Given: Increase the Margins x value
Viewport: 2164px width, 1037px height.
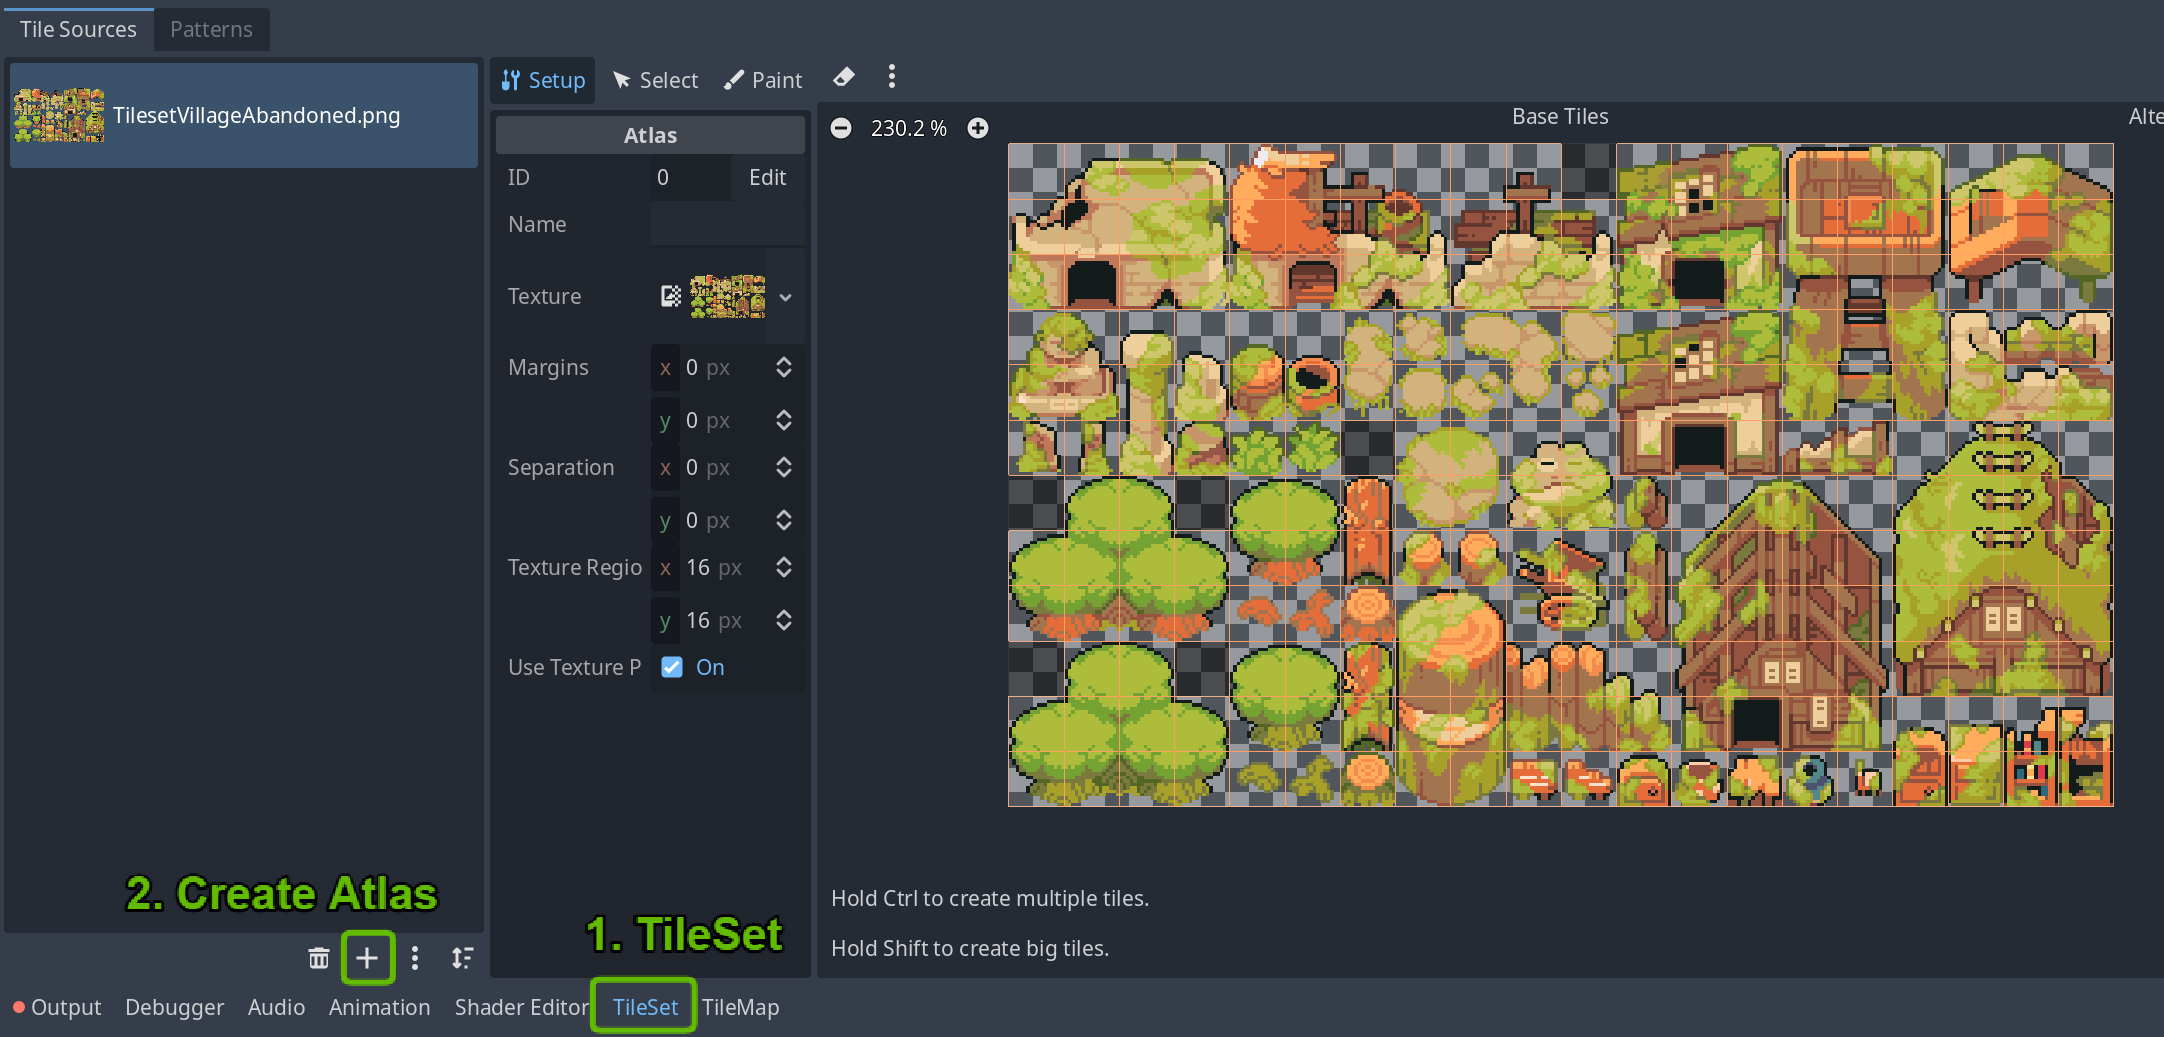Looking at the screenshot, I should pyautogui.click(x=784, y=361).
